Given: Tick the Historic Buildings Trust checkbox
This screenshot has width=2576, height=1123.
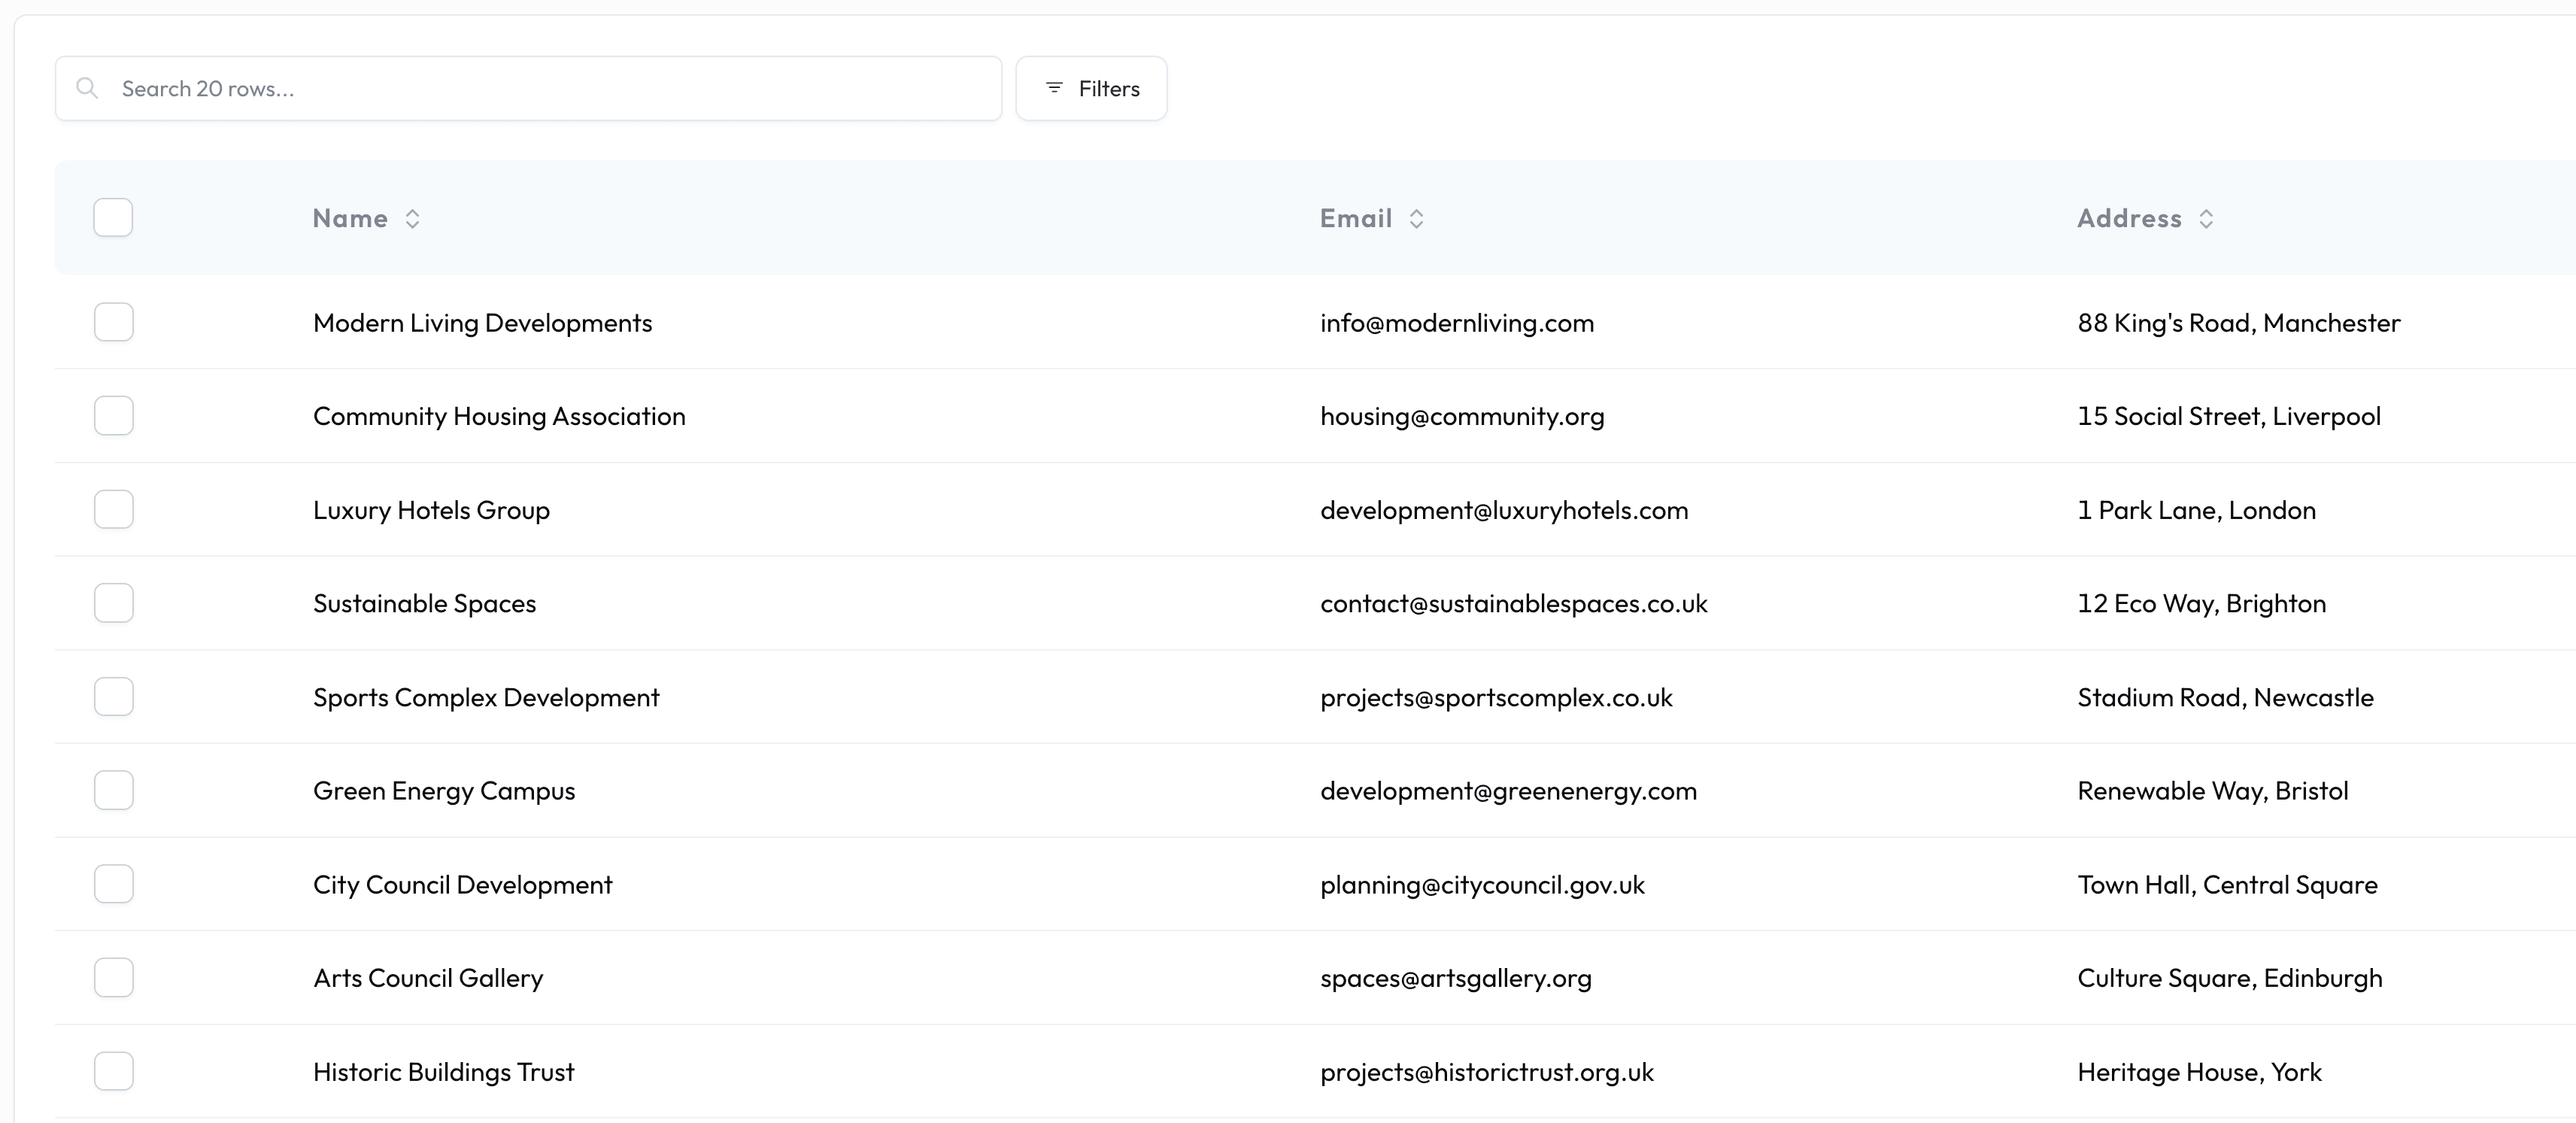Looking at the screenshot, I should pos(113,1071).
